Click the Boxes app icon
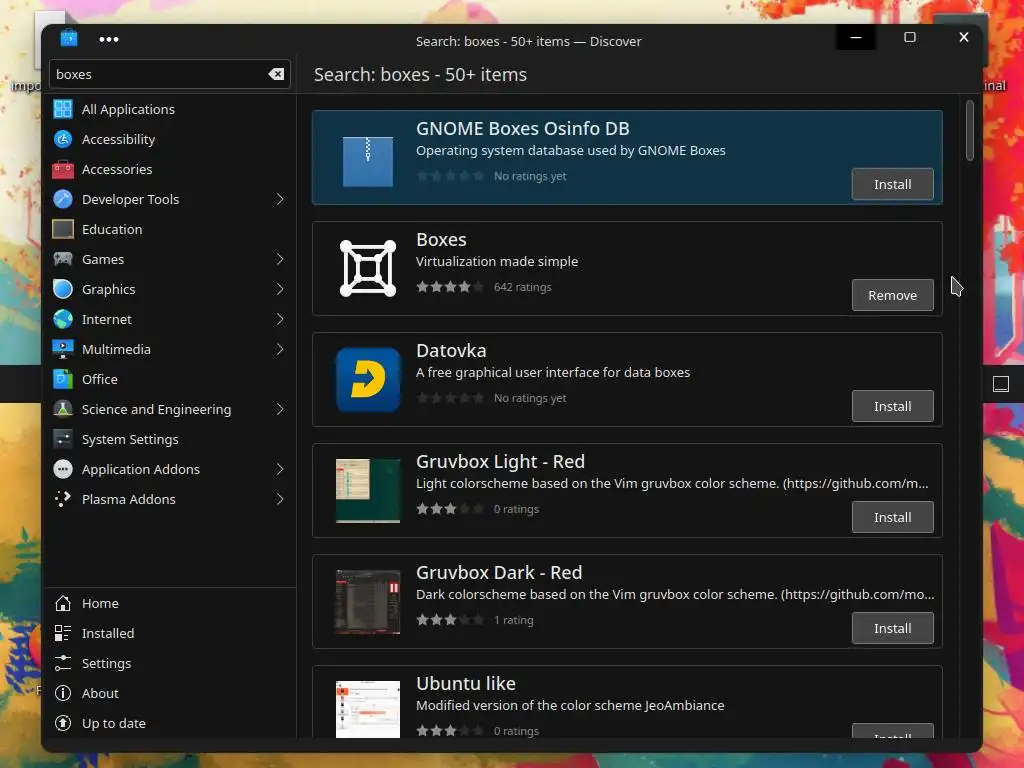The image size is (1024, 768). click(x=368, y=268)
